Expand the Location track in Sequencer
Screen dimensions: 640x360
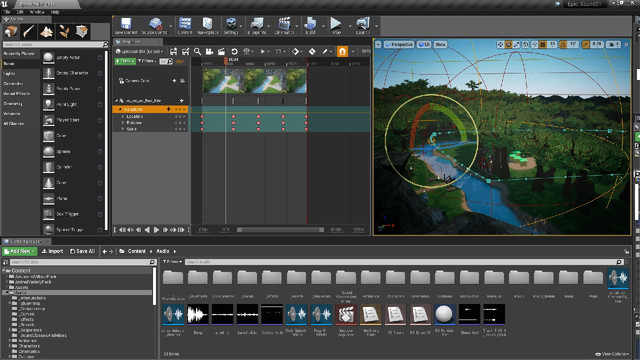tap(122, 116)
